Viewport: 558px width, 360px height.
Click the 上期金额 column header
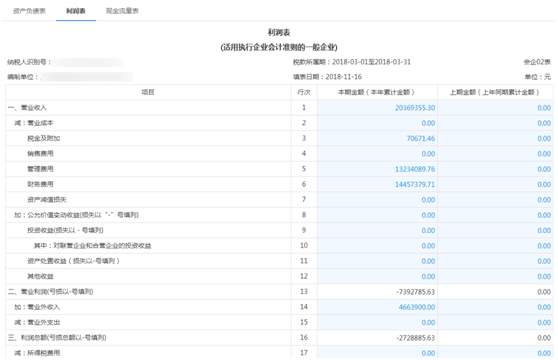tap(494, 92)
